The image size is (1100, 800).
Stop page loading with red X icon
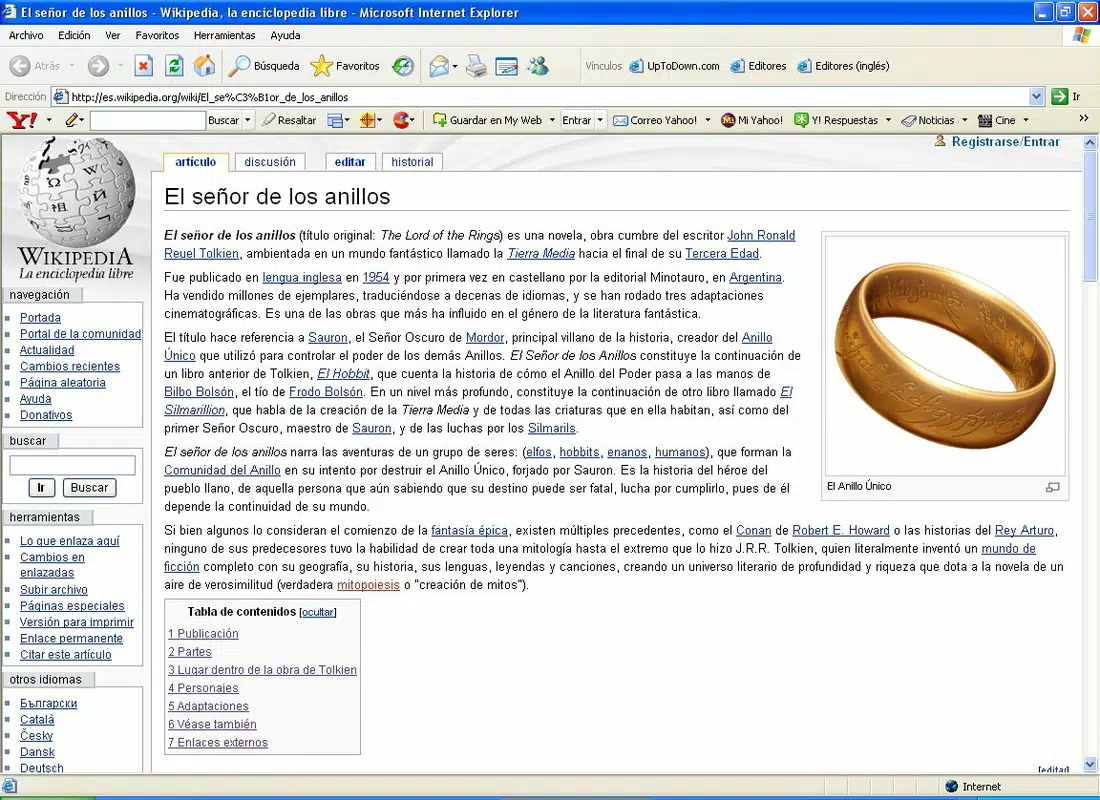pos(143,66)
